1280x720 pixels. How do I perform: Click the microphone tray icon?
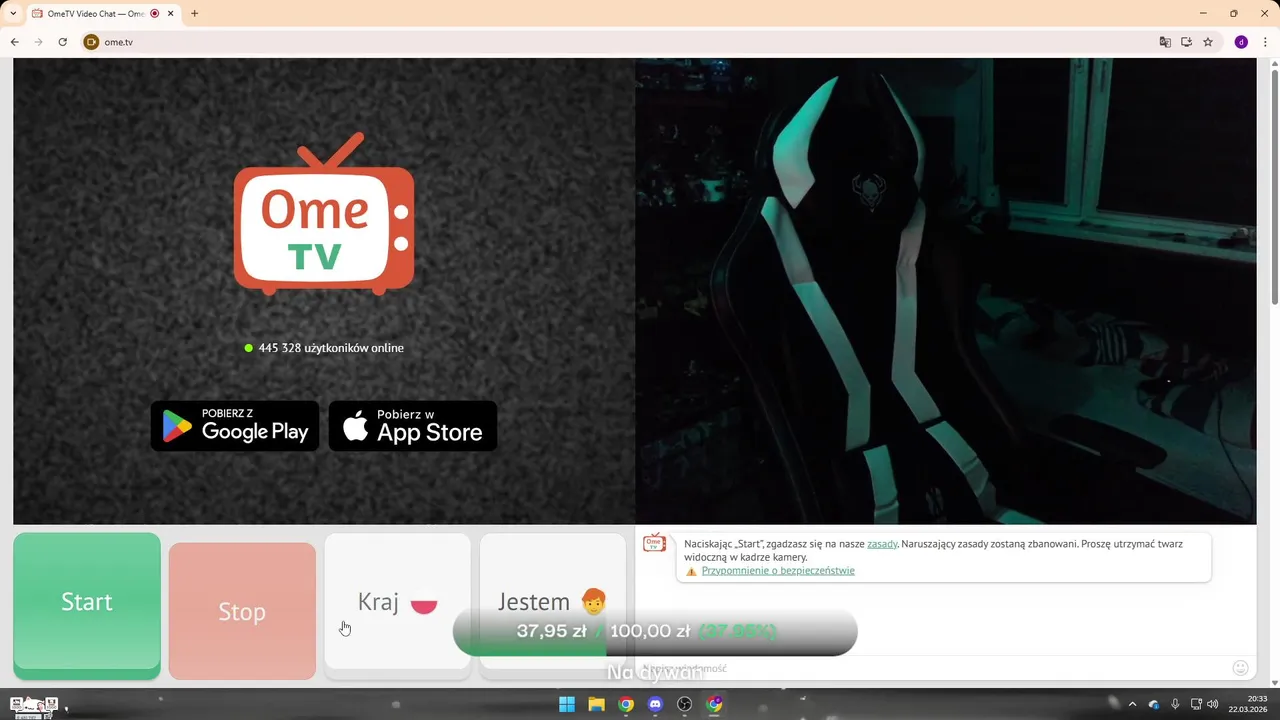pos(1175,704)
